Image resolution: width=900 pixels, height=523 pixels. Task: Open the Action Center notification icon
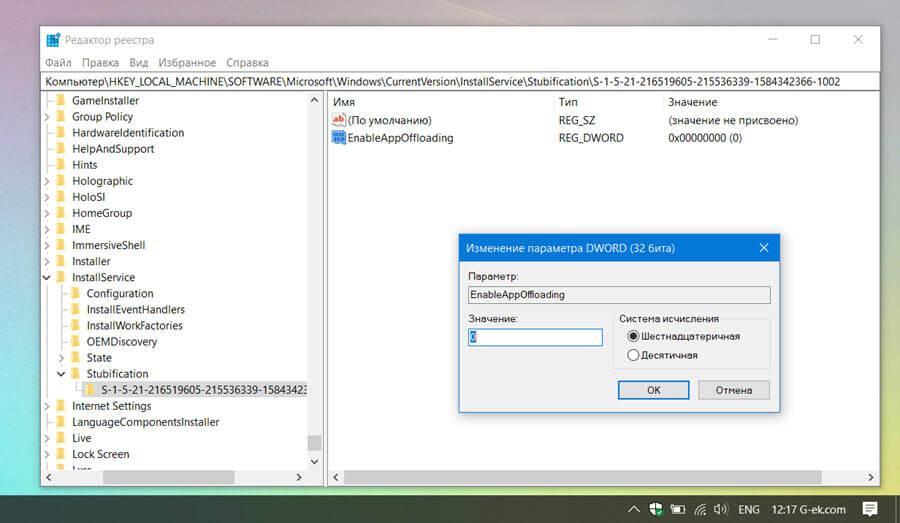point(870,509)
